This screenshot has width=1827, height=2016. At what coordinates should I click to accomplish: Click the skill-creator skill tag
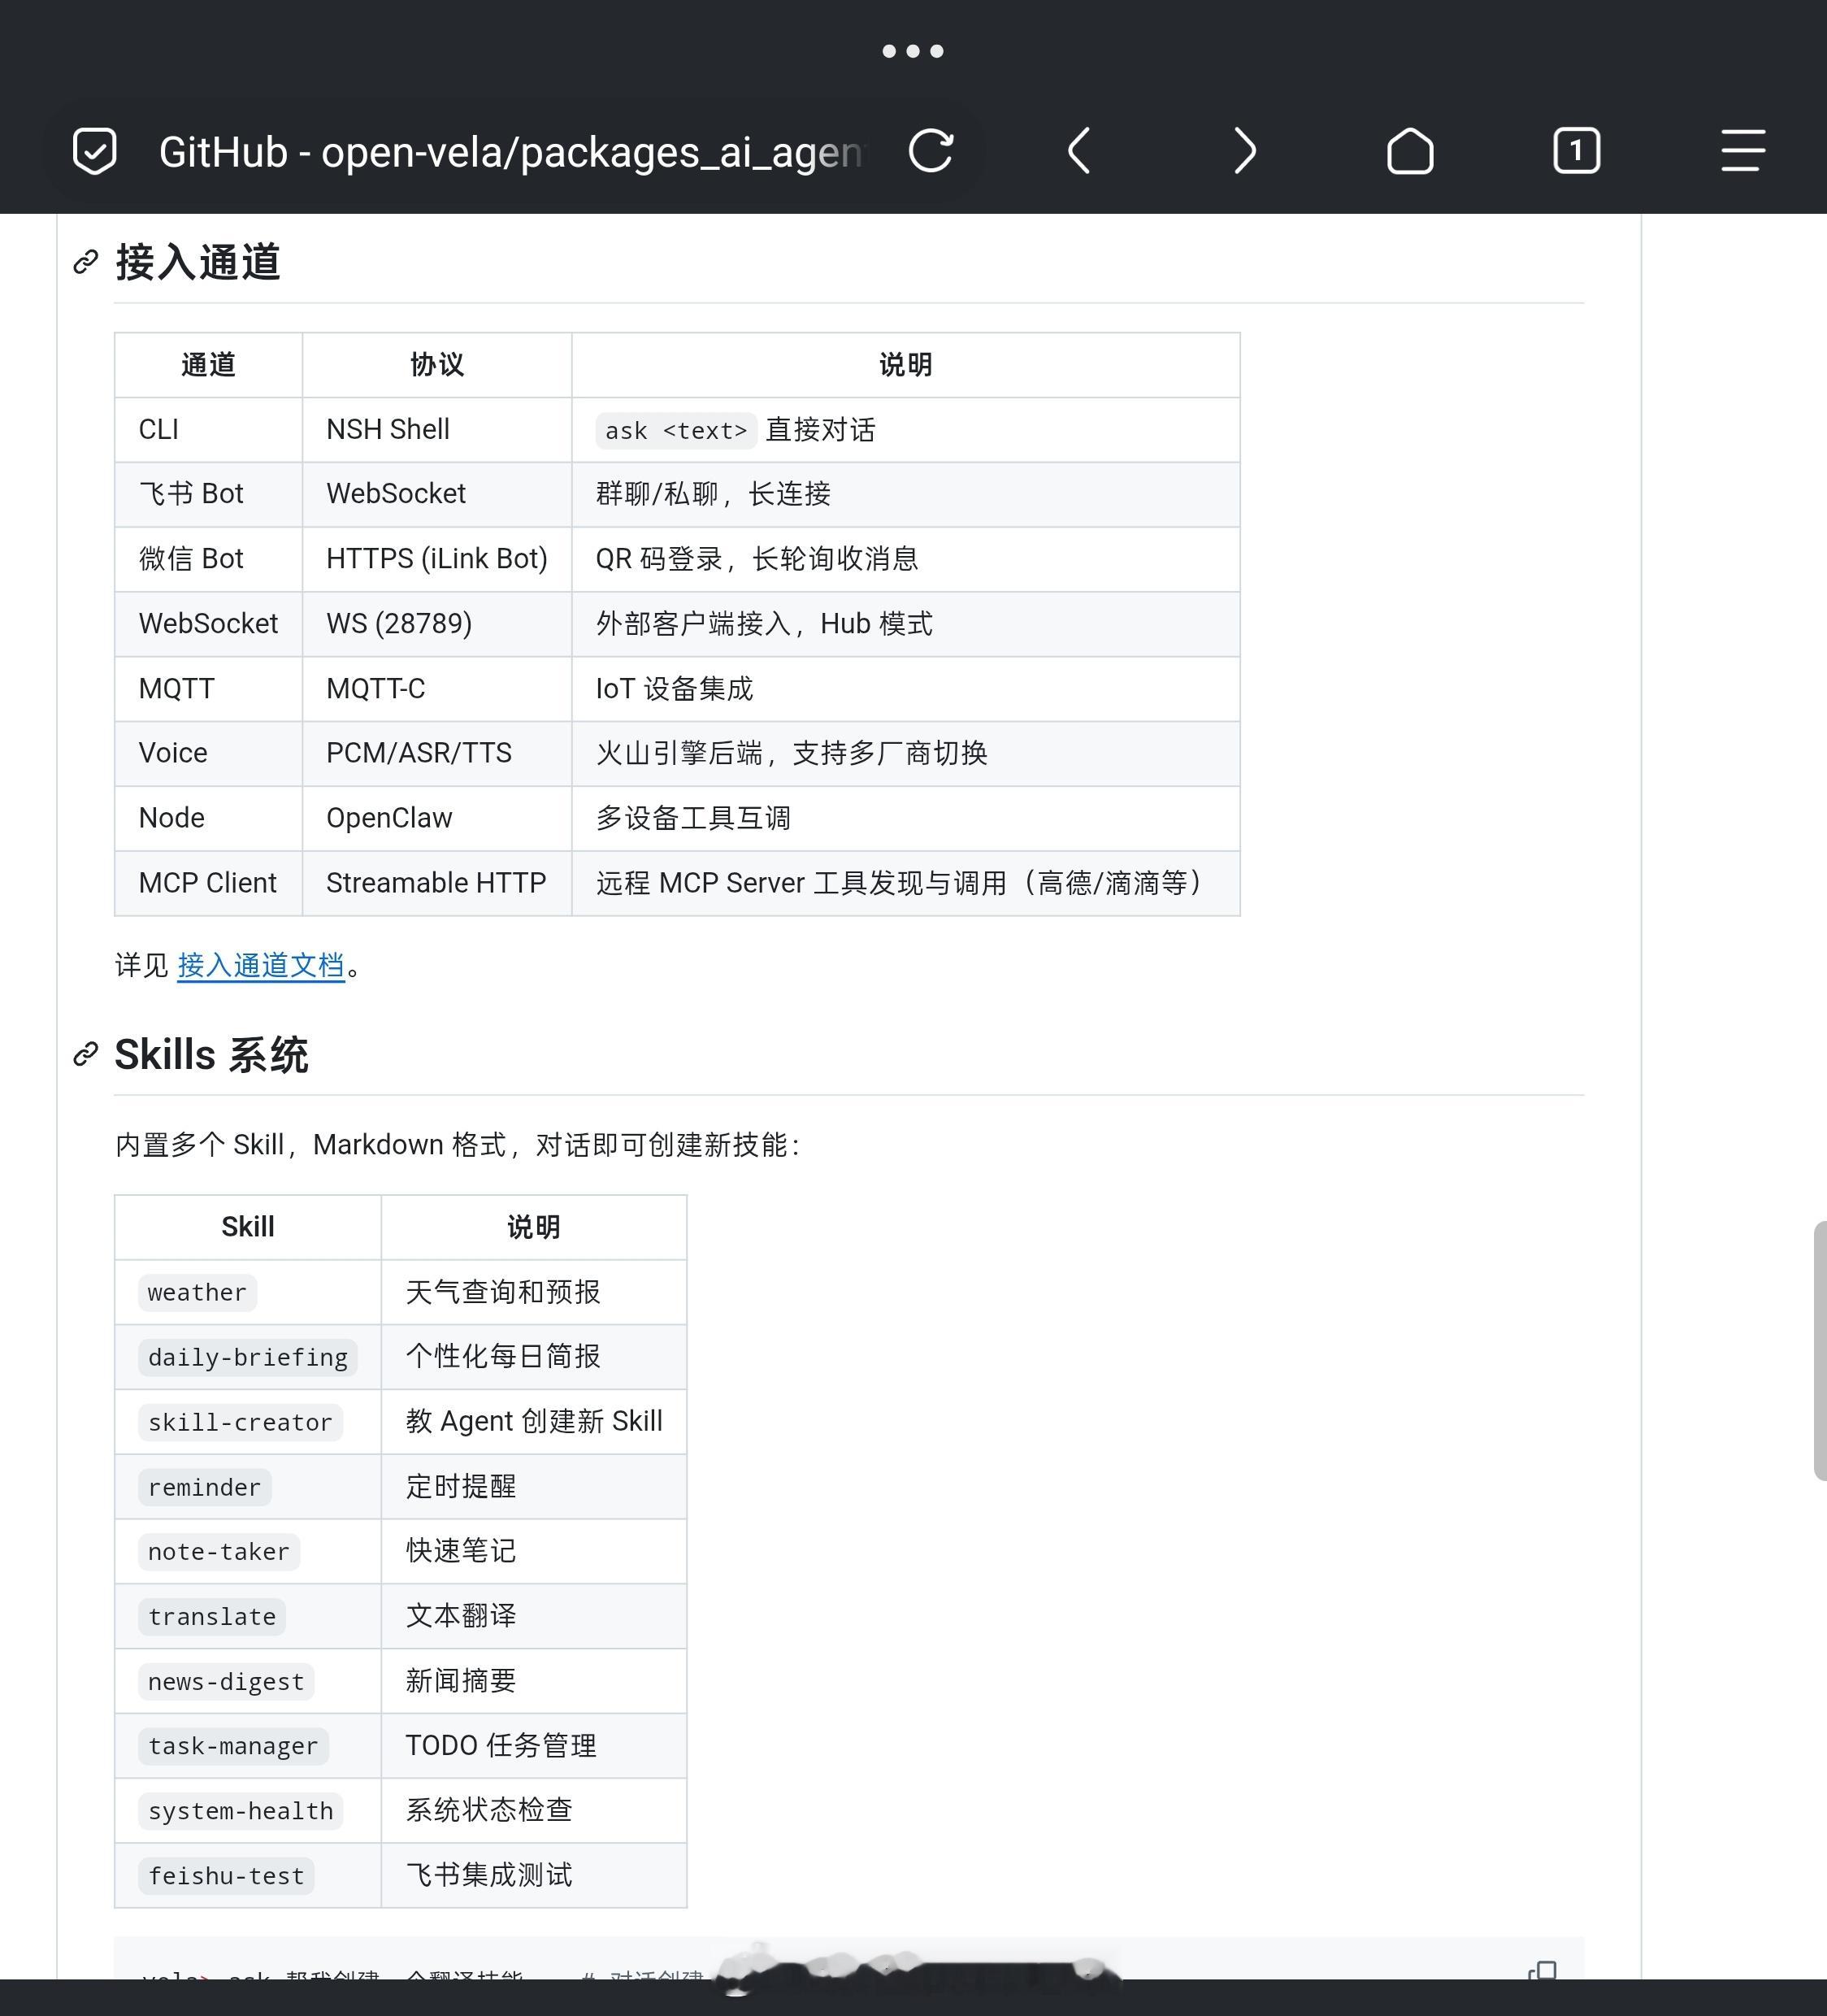[x=240, y=1423]
